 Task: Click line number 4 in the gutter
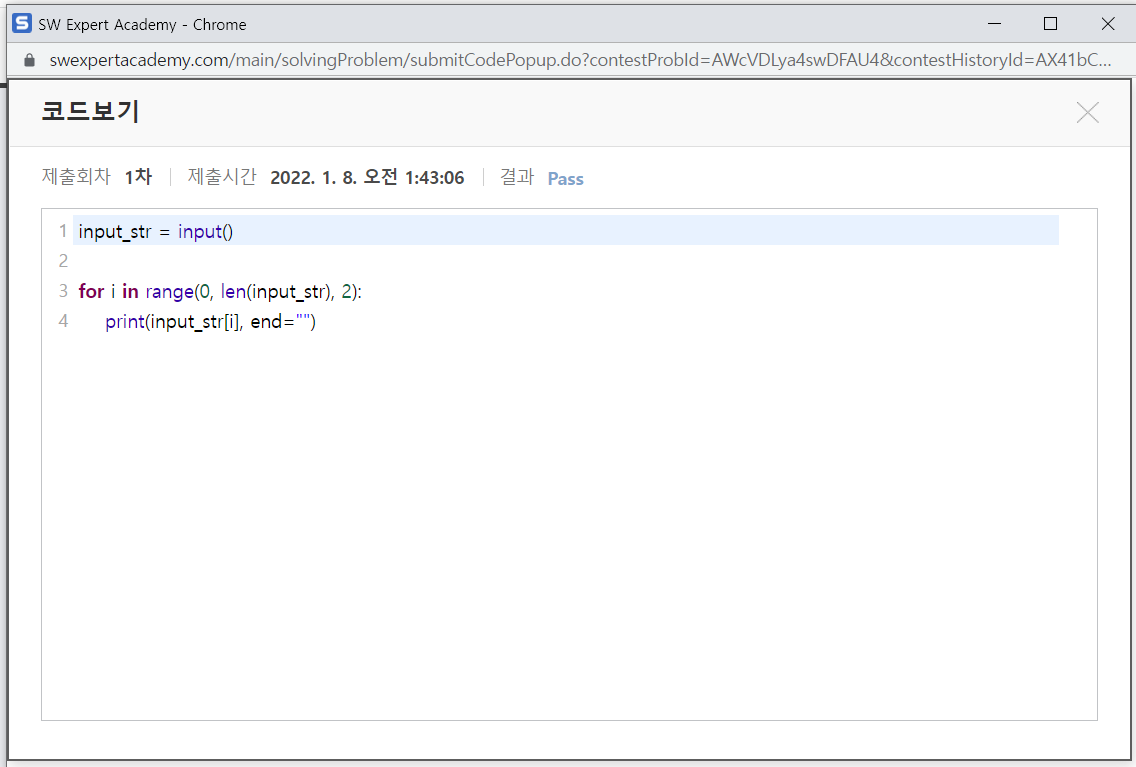63,321
